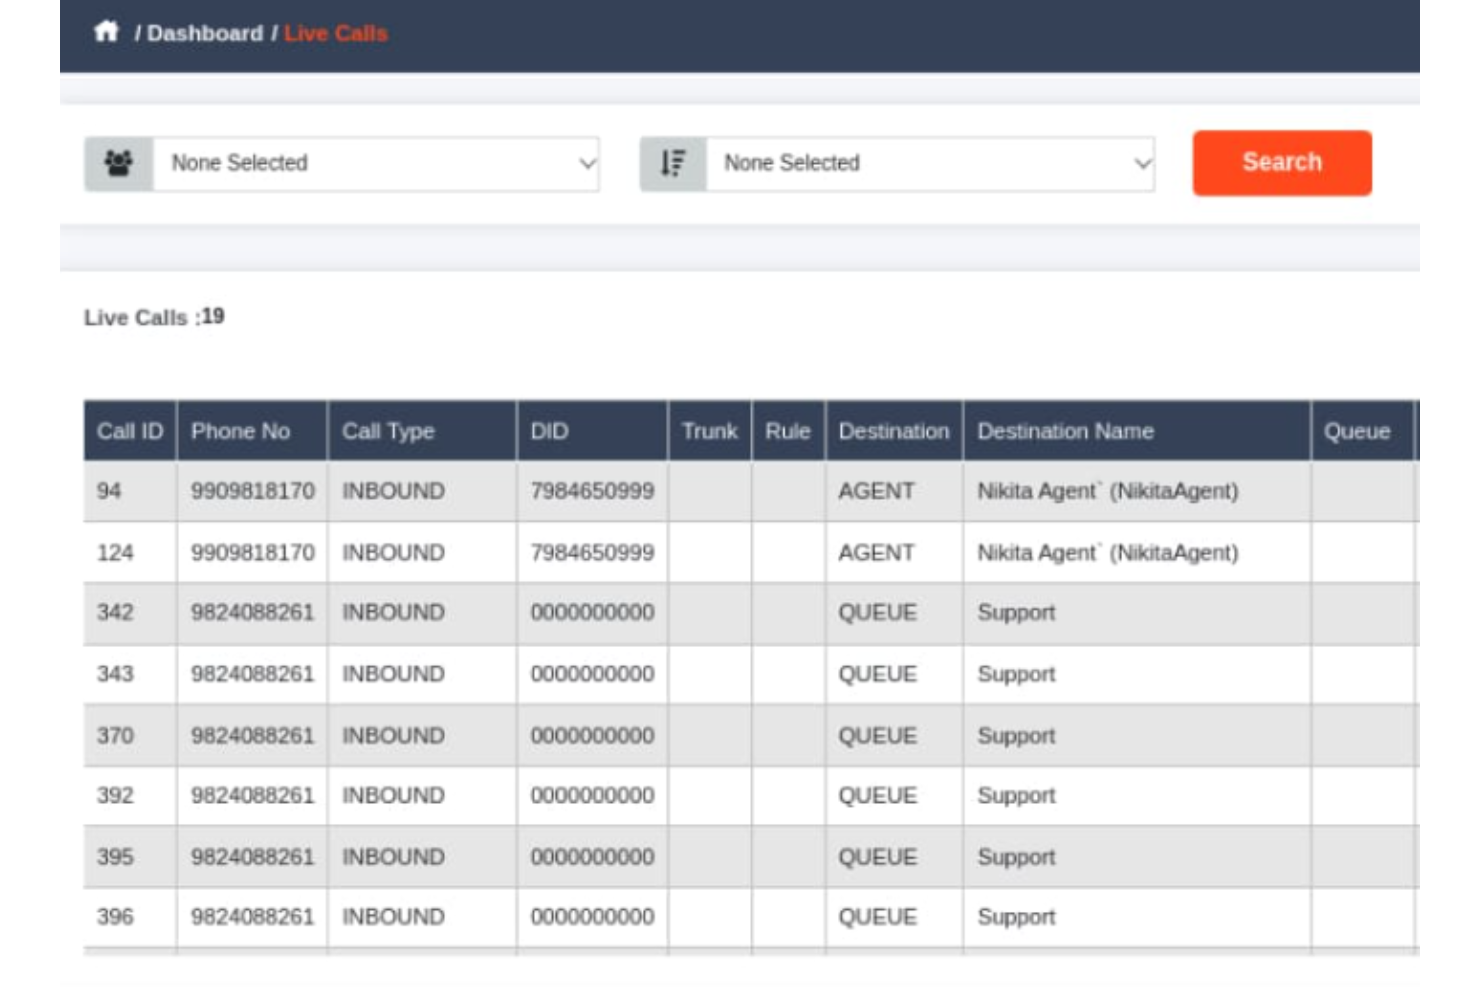Select Call ID 342 cell
The width and height of the screenshot is (1480, 987).
[x=130, y=613]
